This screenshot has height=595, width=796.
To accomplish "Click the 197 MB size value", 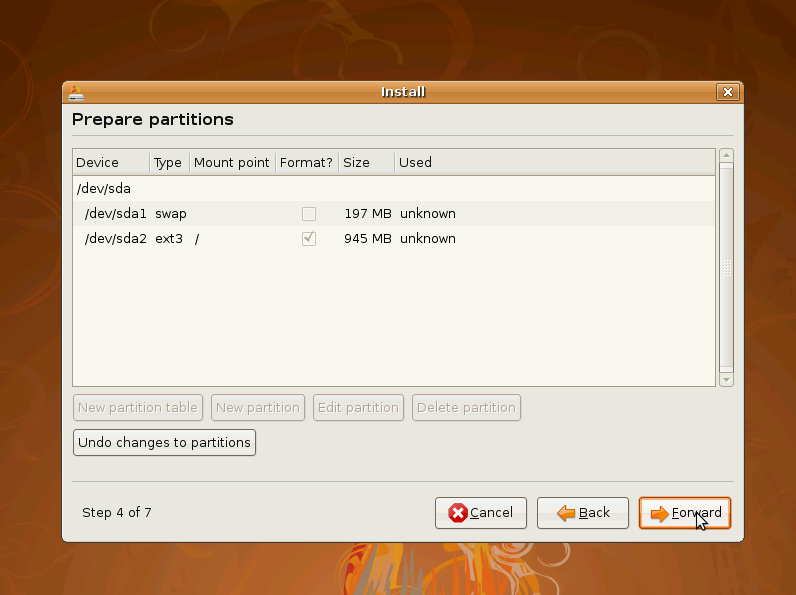I will coord(368,214).
